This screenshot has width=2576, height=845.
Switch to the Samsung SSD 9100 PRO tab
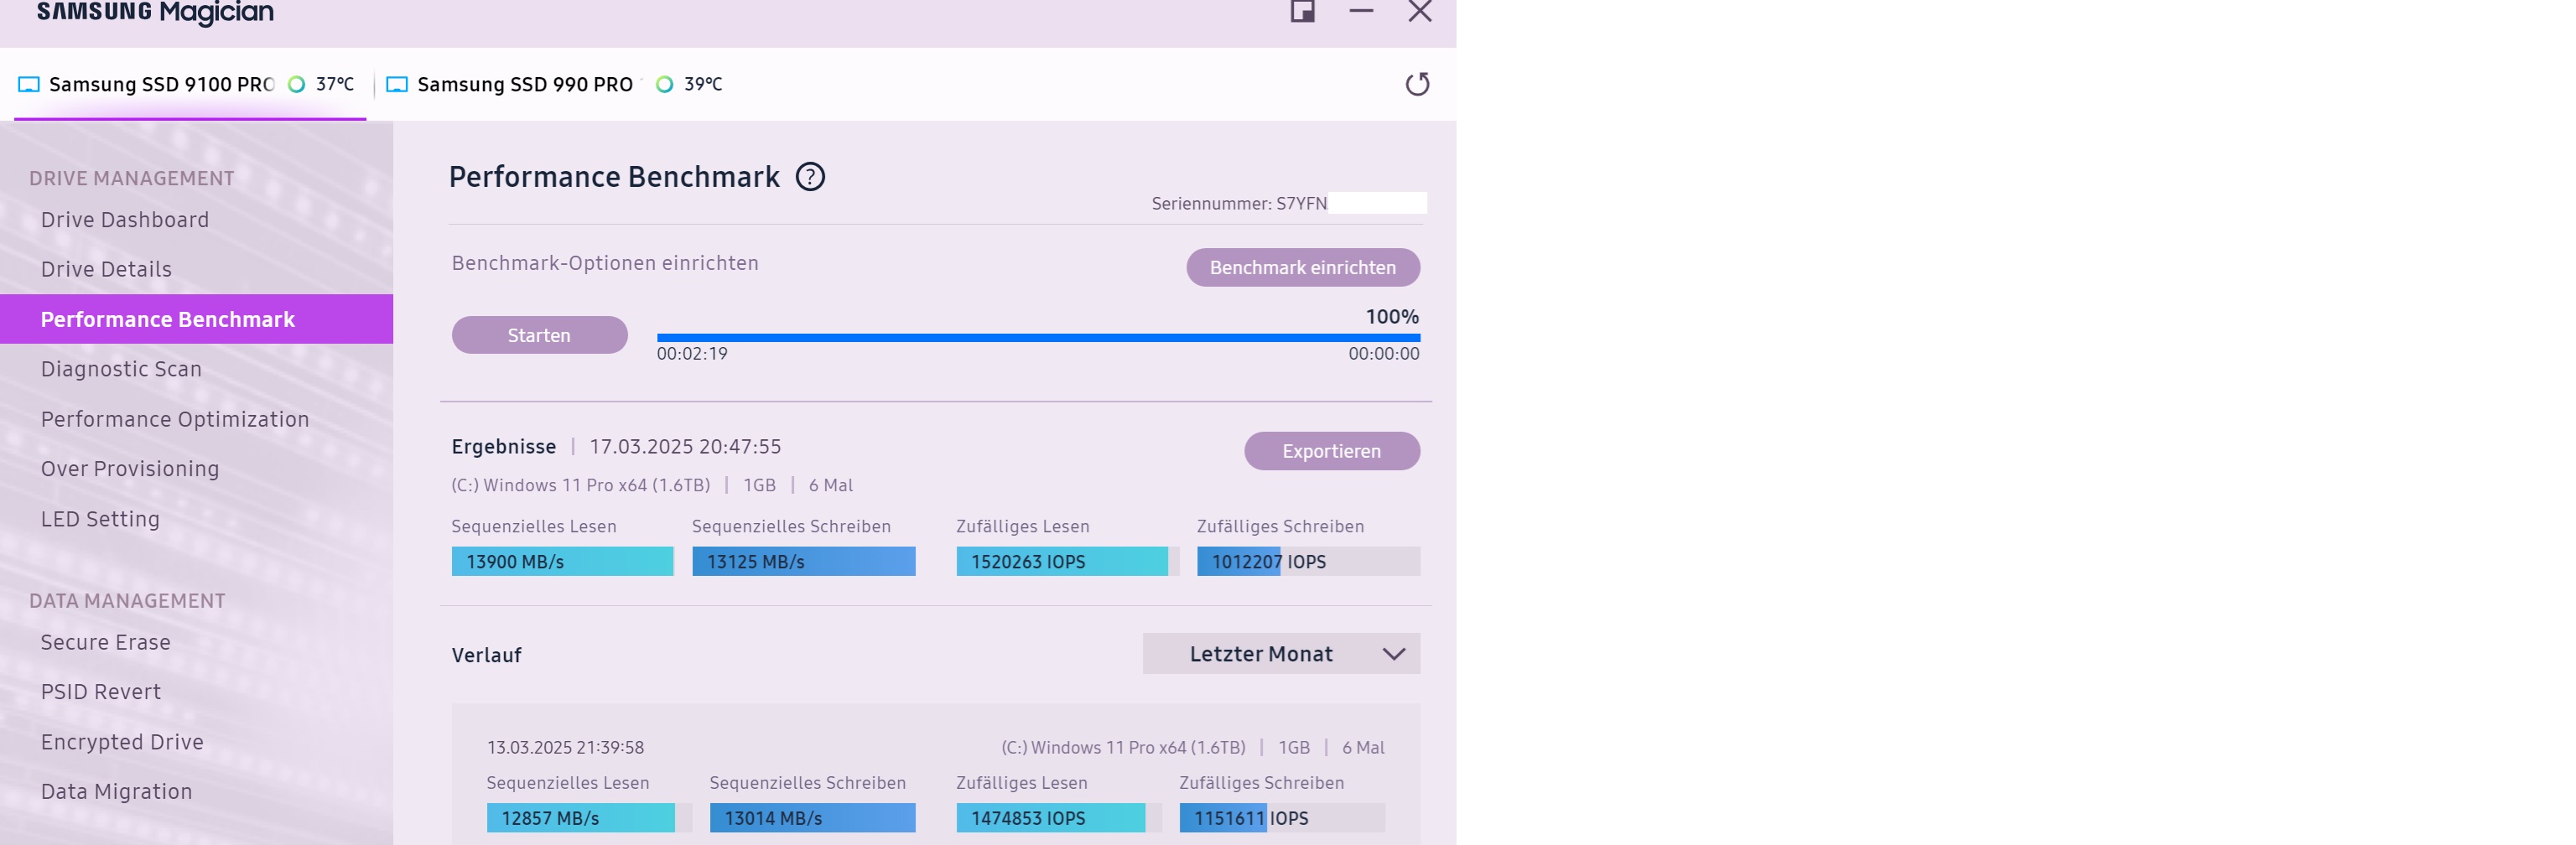160,84
